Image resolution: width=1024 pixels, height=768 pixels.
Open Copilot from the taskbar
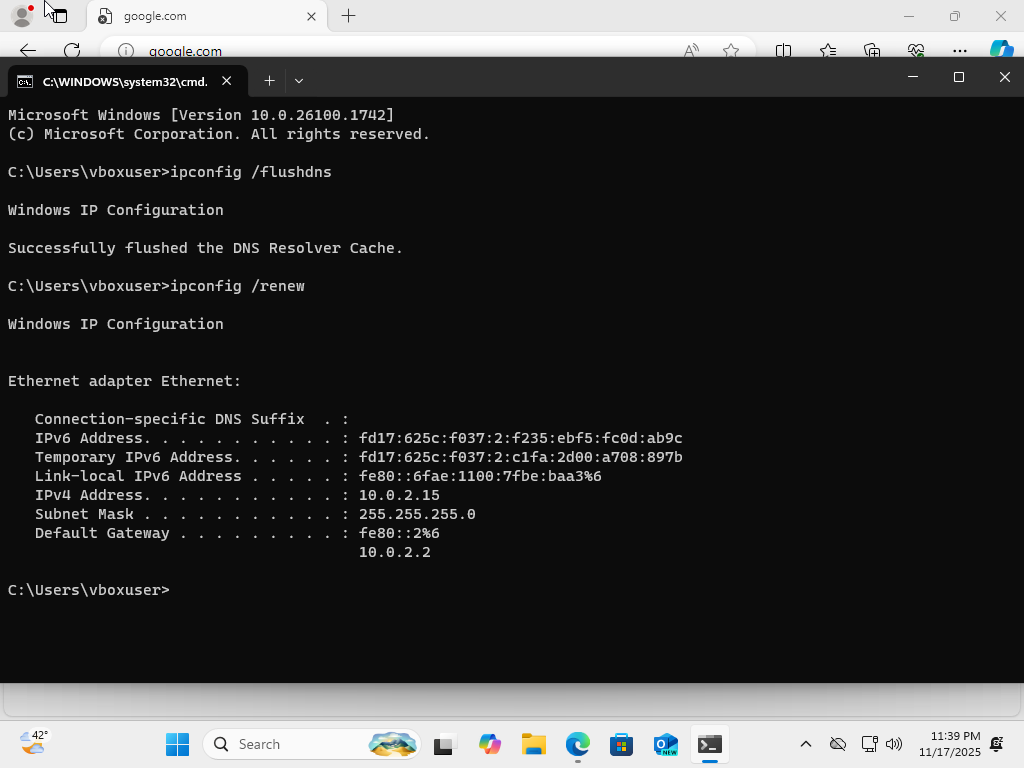click(x=489, y=744)
